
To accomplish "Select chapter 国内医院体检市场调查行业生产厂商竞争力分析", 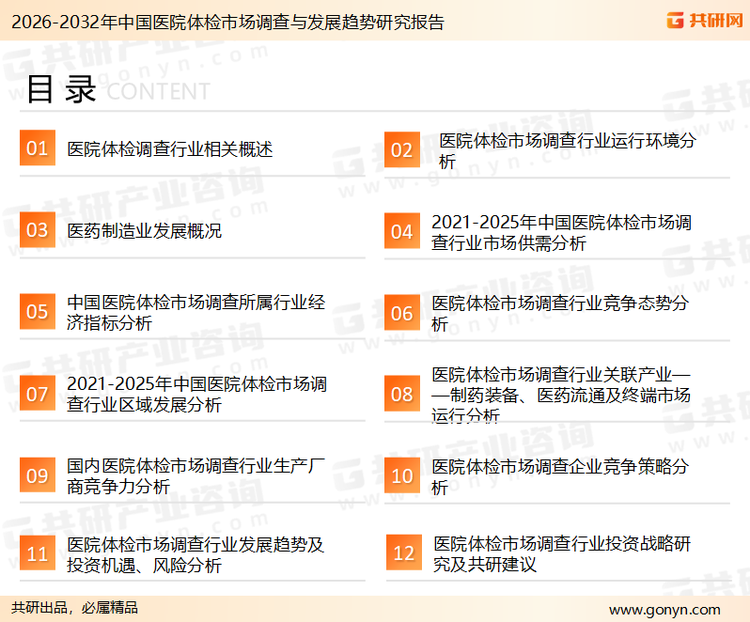I will tap(196, 476).
